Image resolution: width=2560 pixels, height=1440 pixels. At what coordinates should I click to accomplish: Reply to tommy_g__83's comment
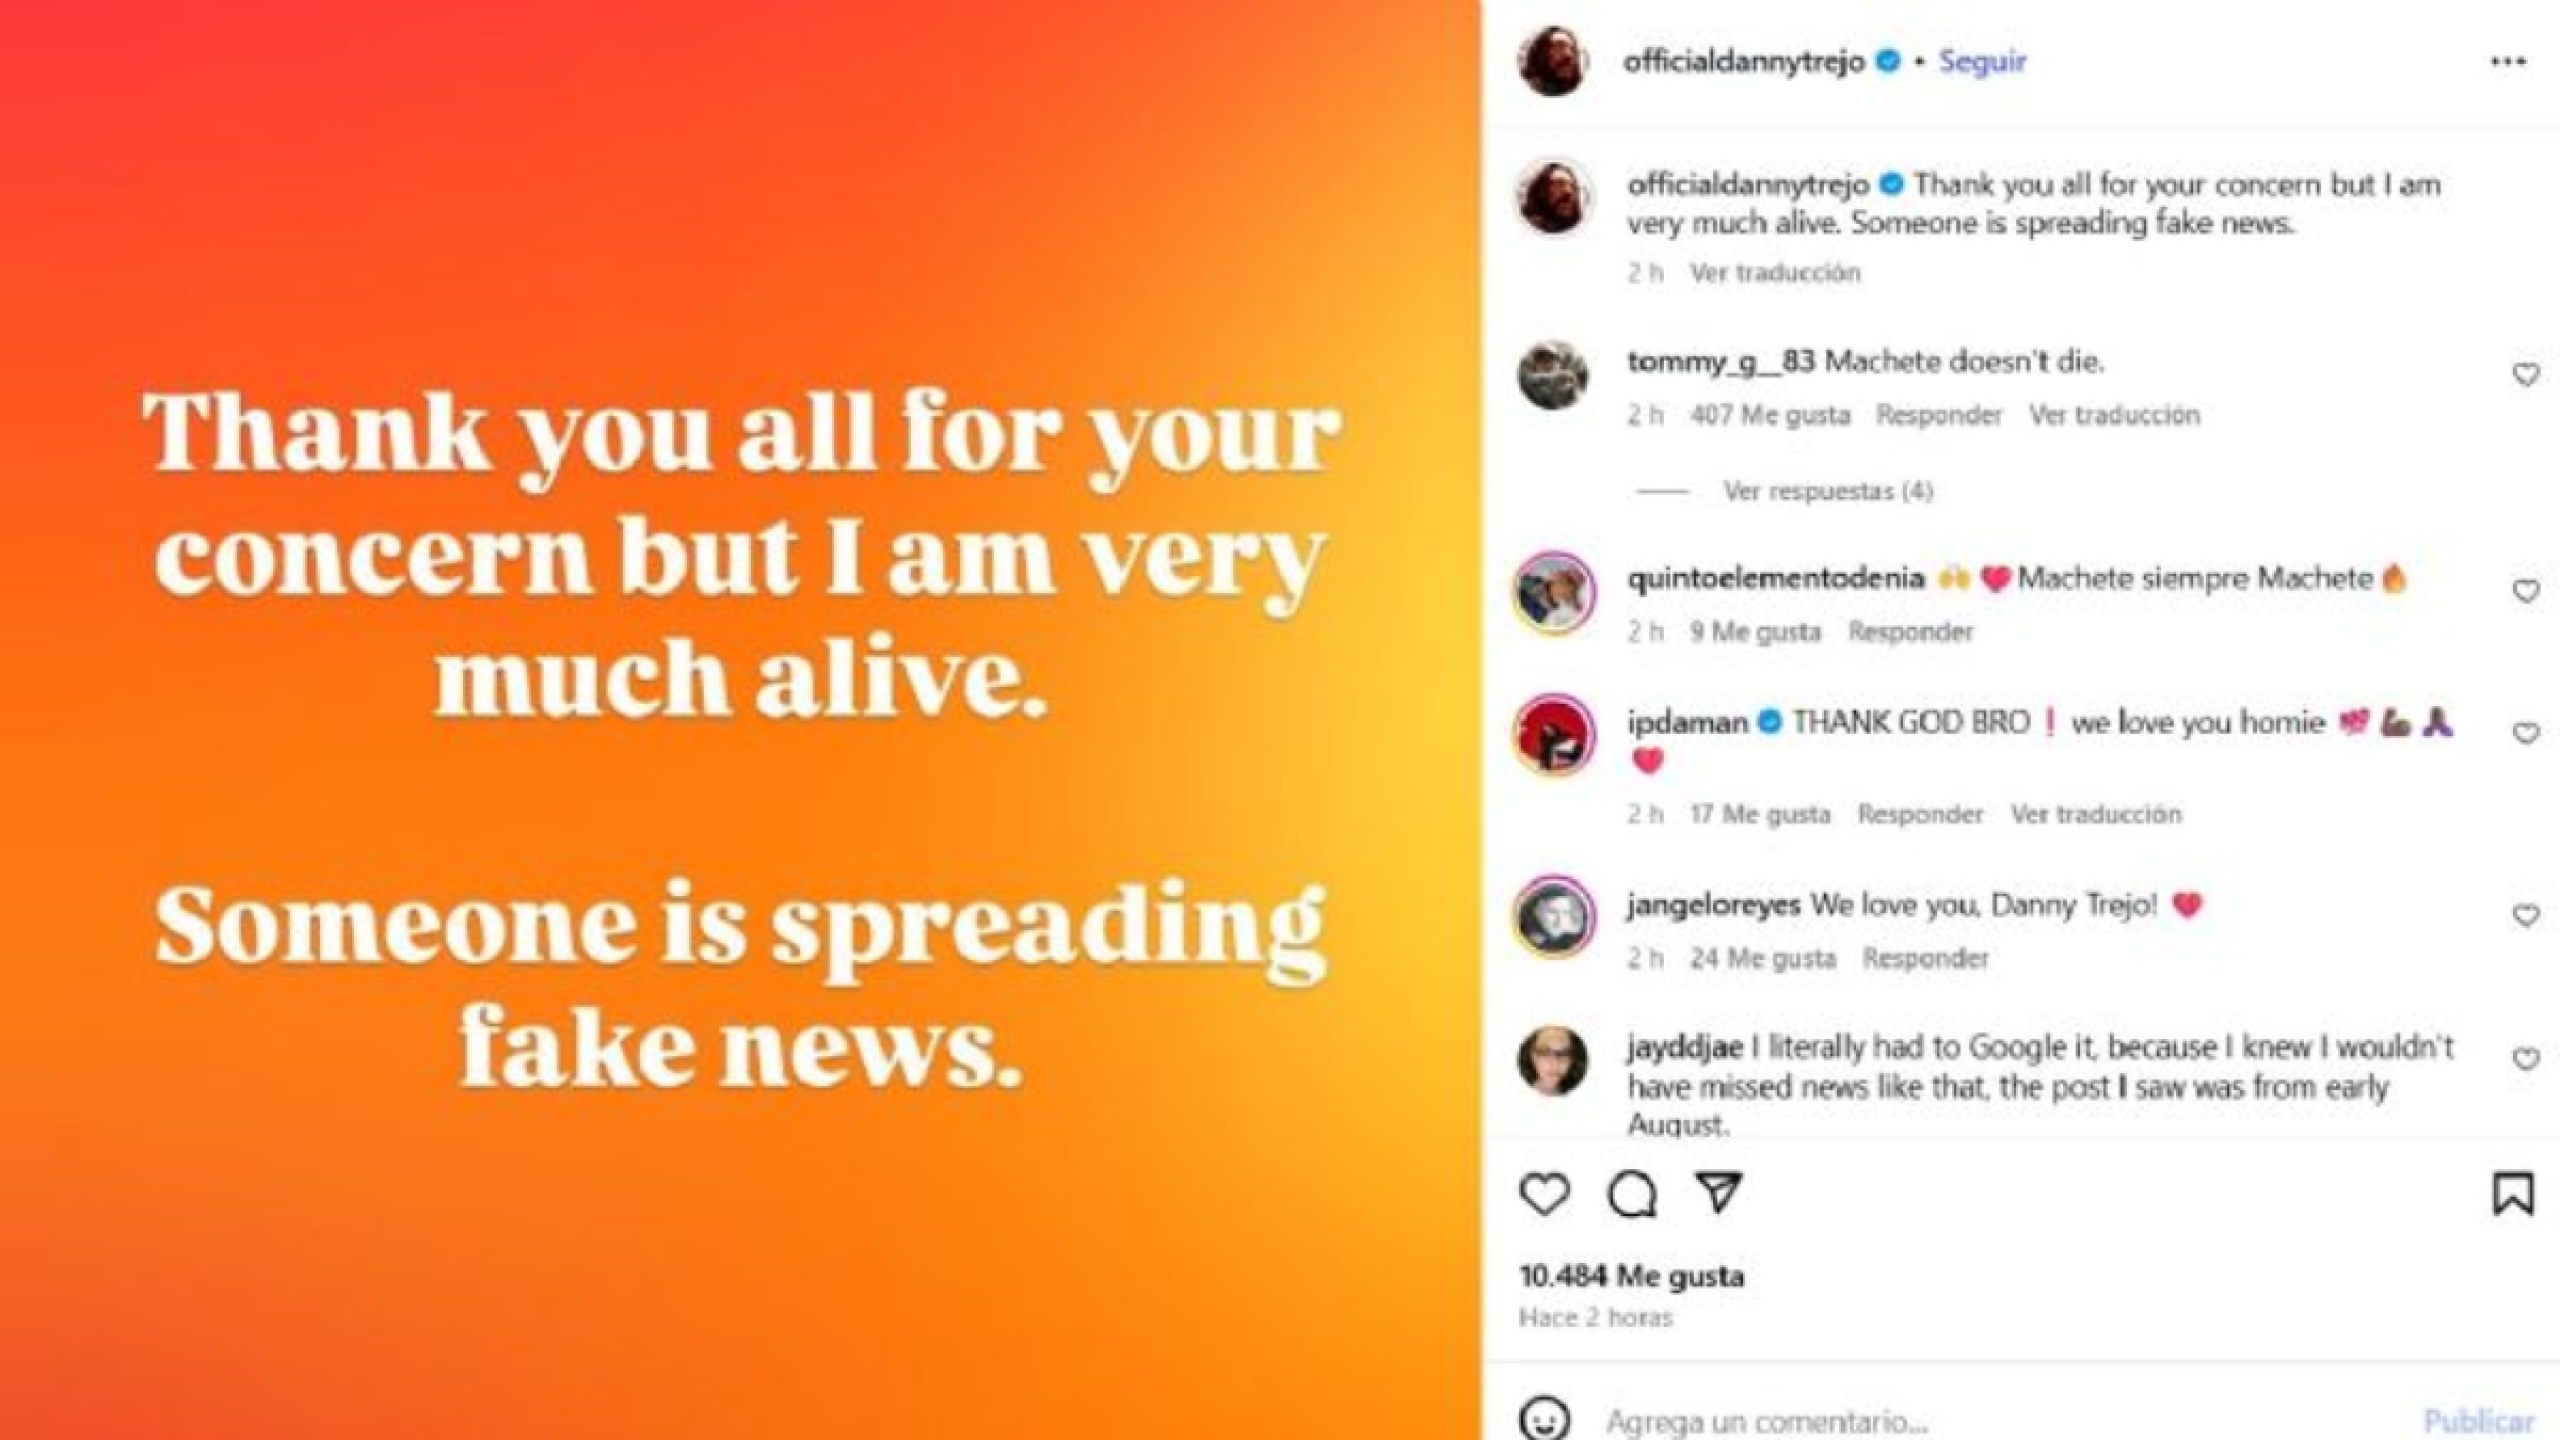click(x=1939, y=415)
